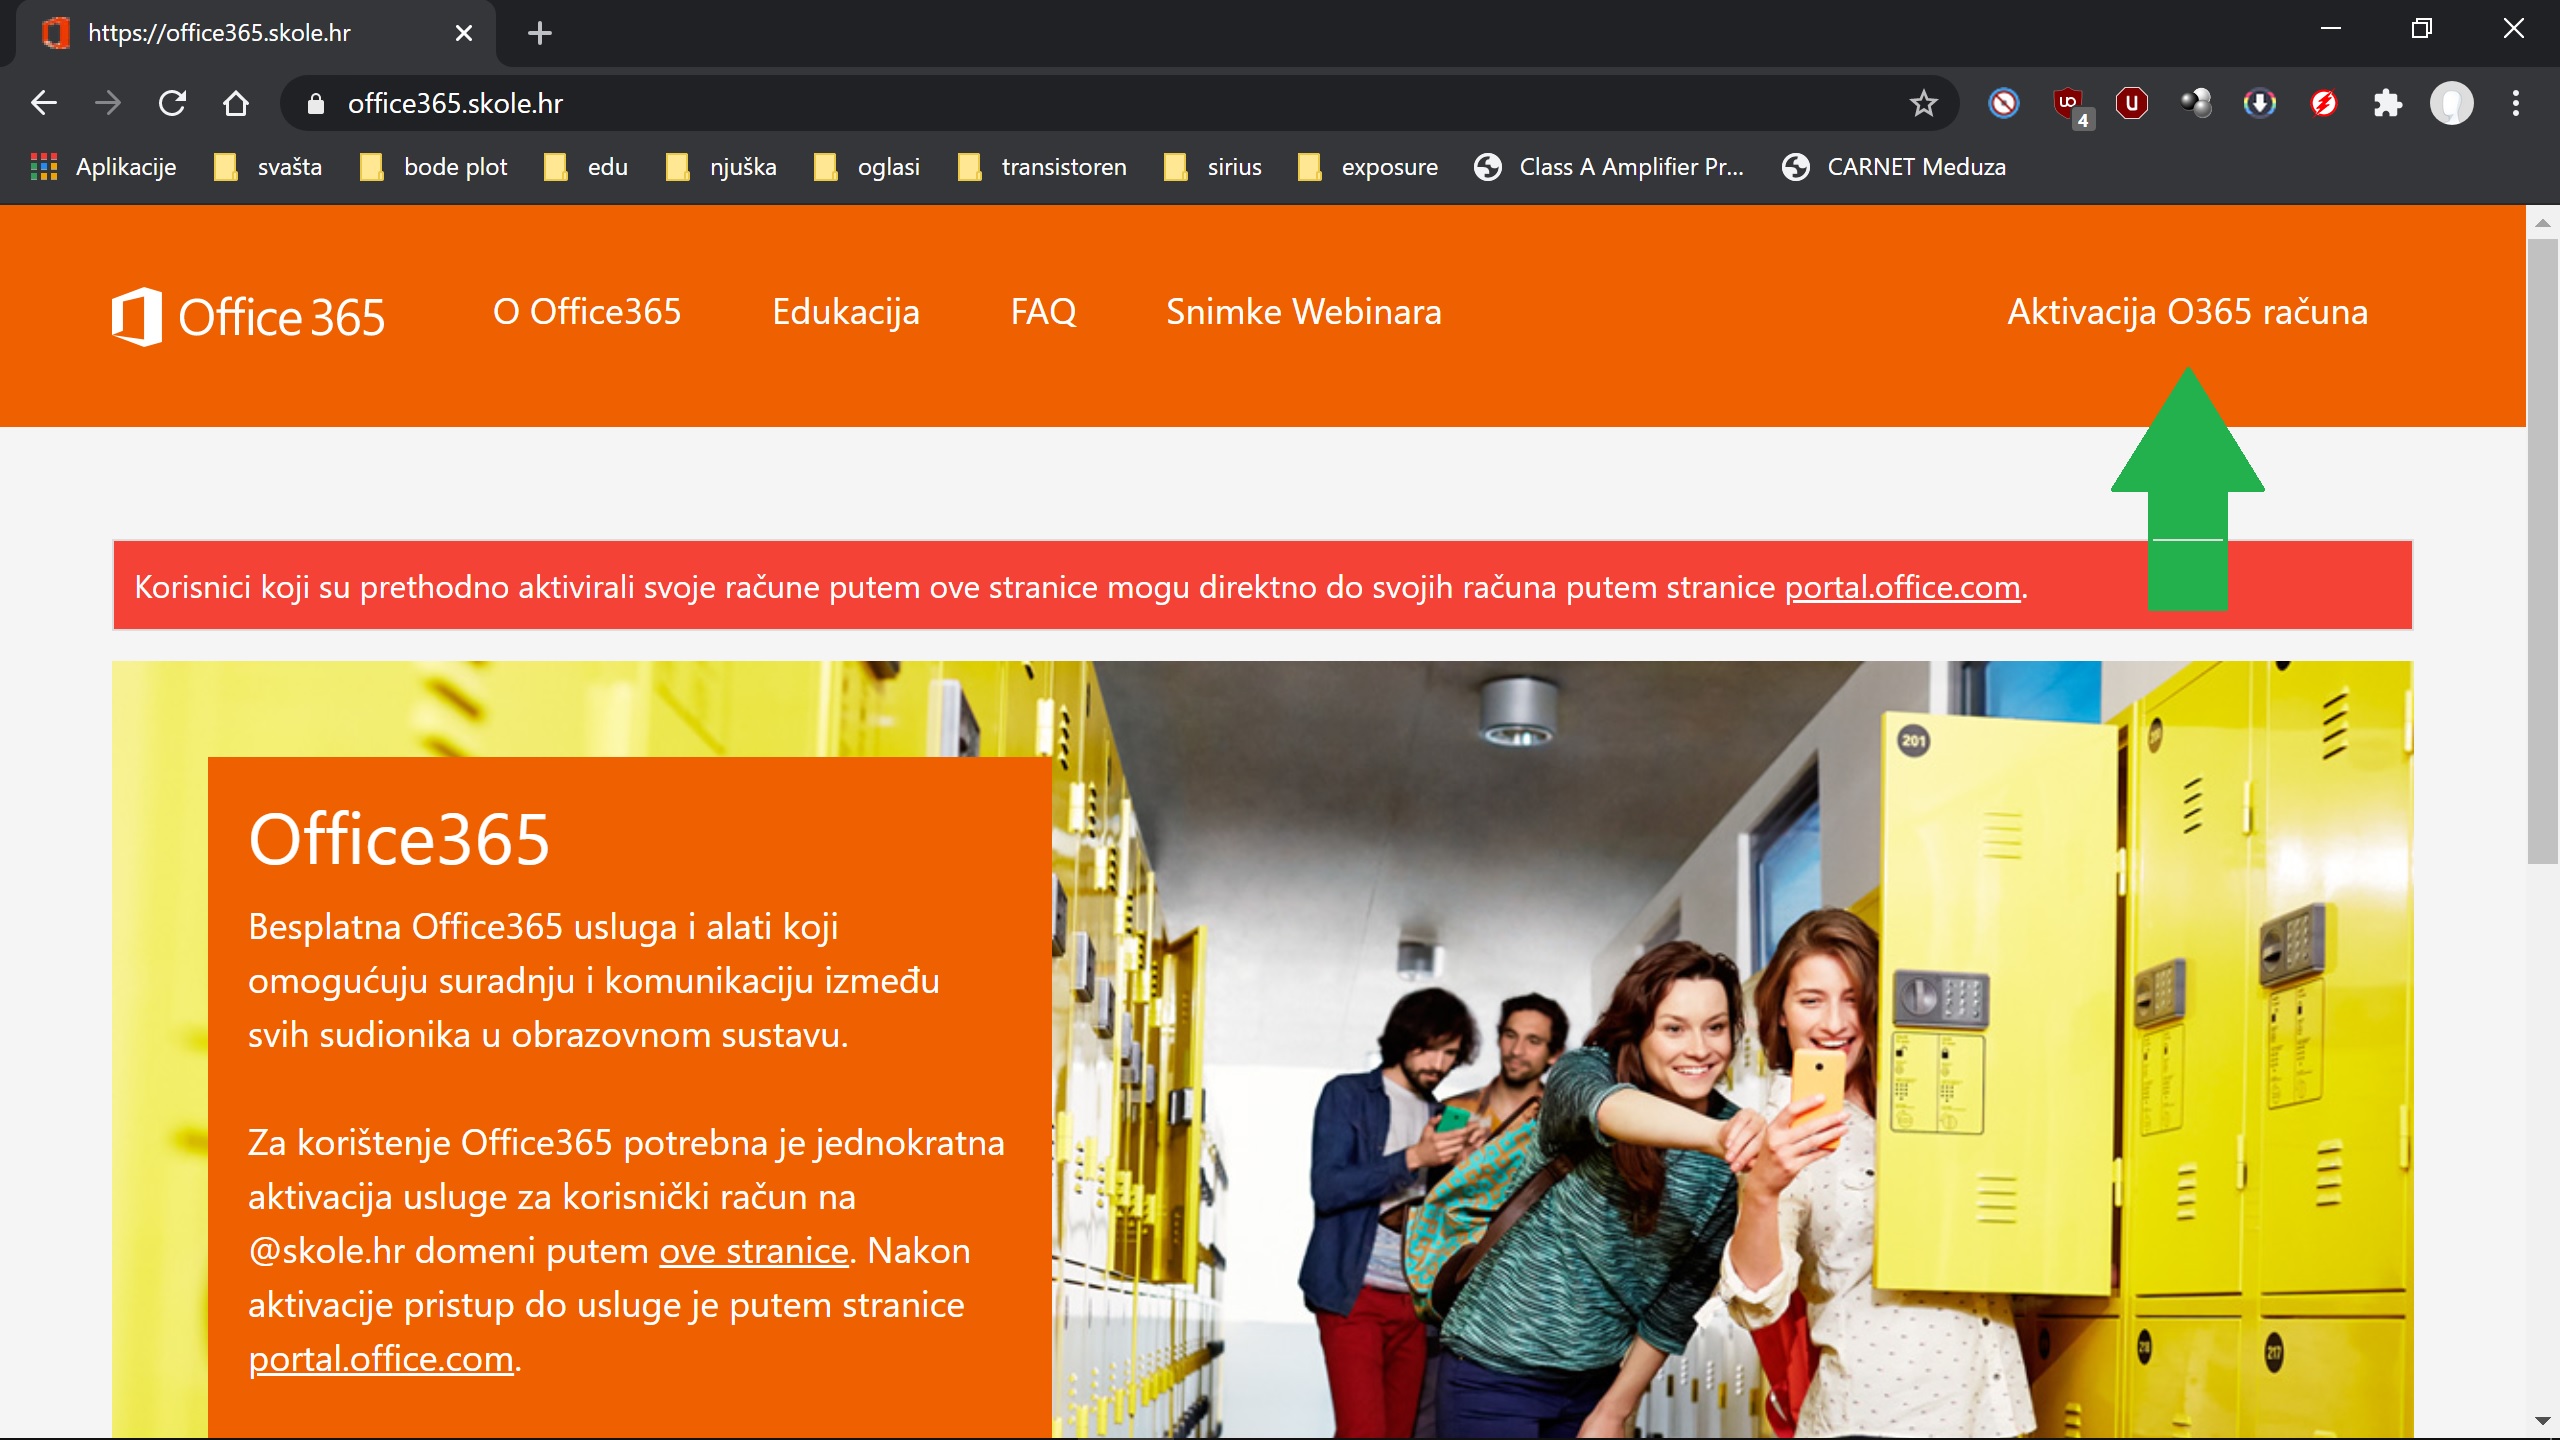Open the oglasi bookmark folder
The image size is (2560, 1440).
point(867,167)
